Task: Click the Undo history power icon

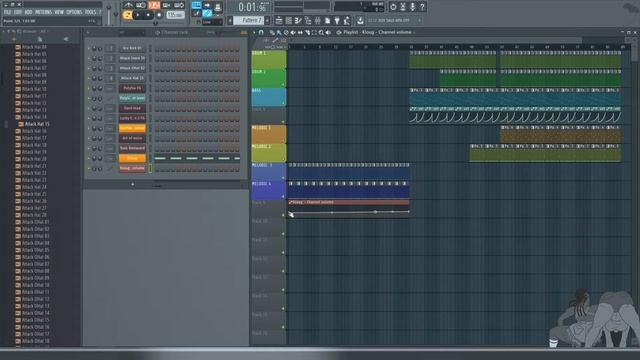Action: point(393,7)
